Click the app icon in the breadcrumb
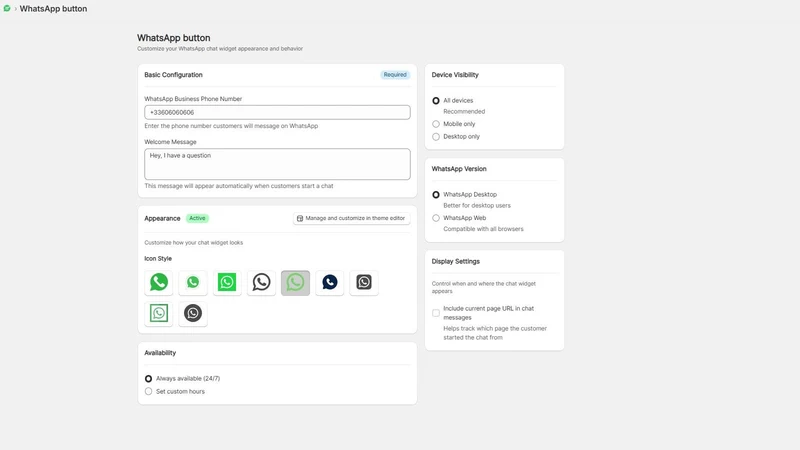The height and width of the screenshot is (450, 800). 7,8
